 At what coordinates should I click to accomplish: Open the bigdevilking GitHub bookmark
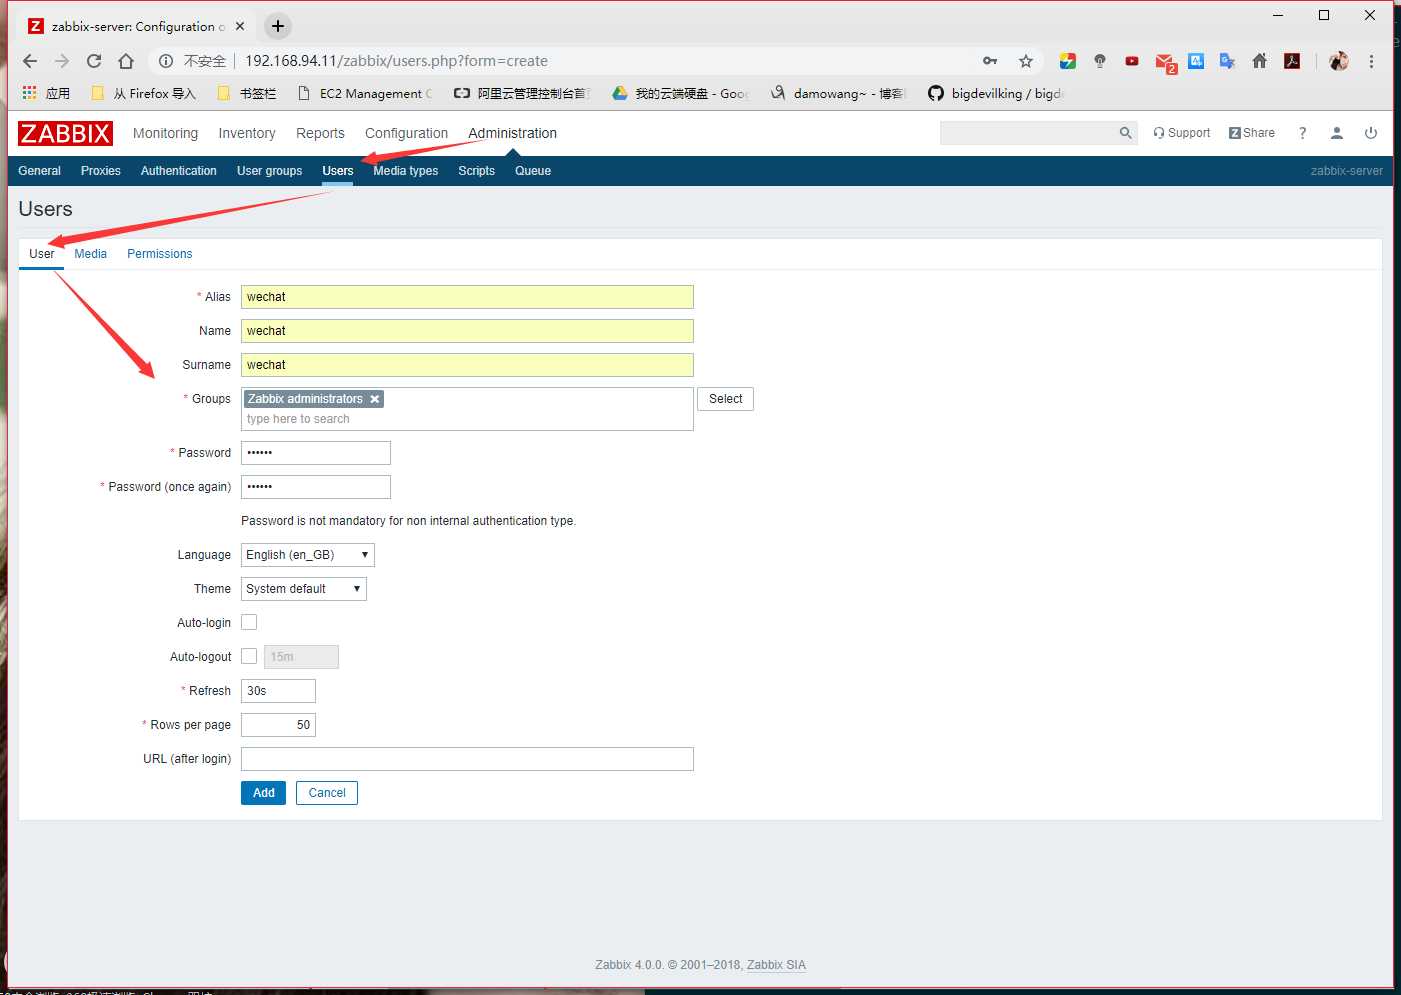point(996,93)
